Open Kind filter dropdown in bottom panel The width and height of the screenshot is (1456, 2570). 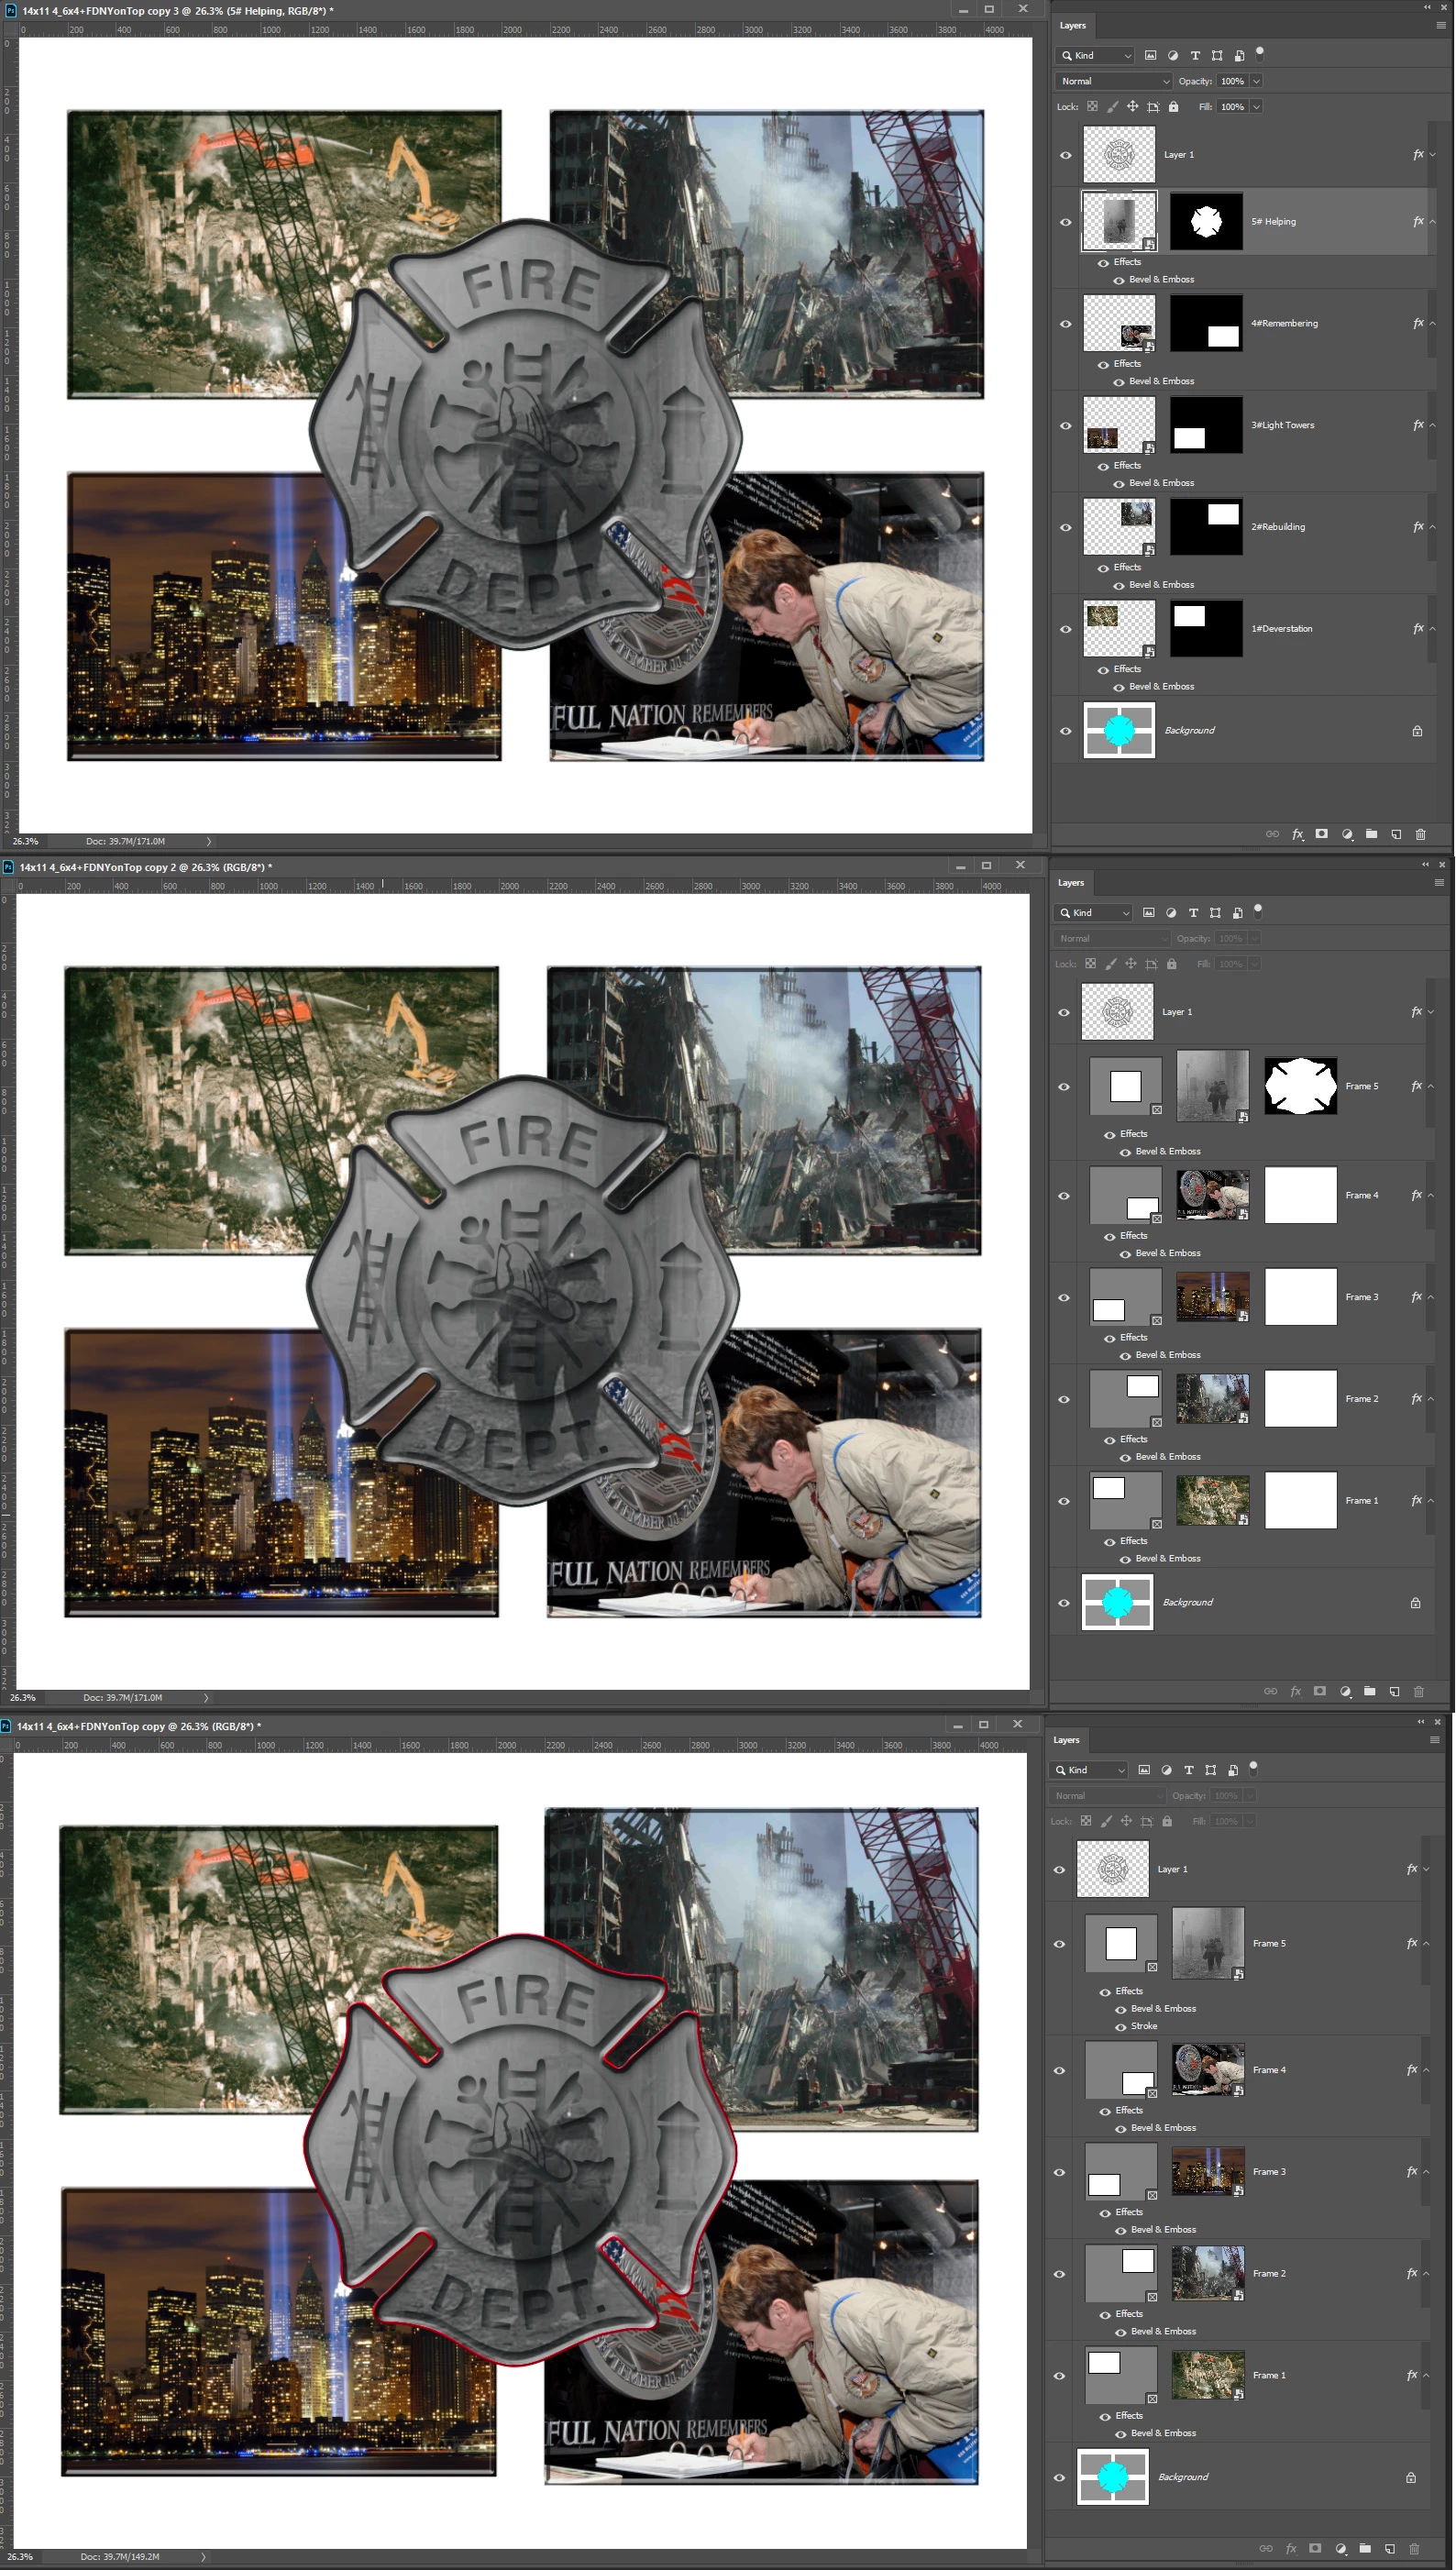pyautogui.click(x=1090, y=1770)
